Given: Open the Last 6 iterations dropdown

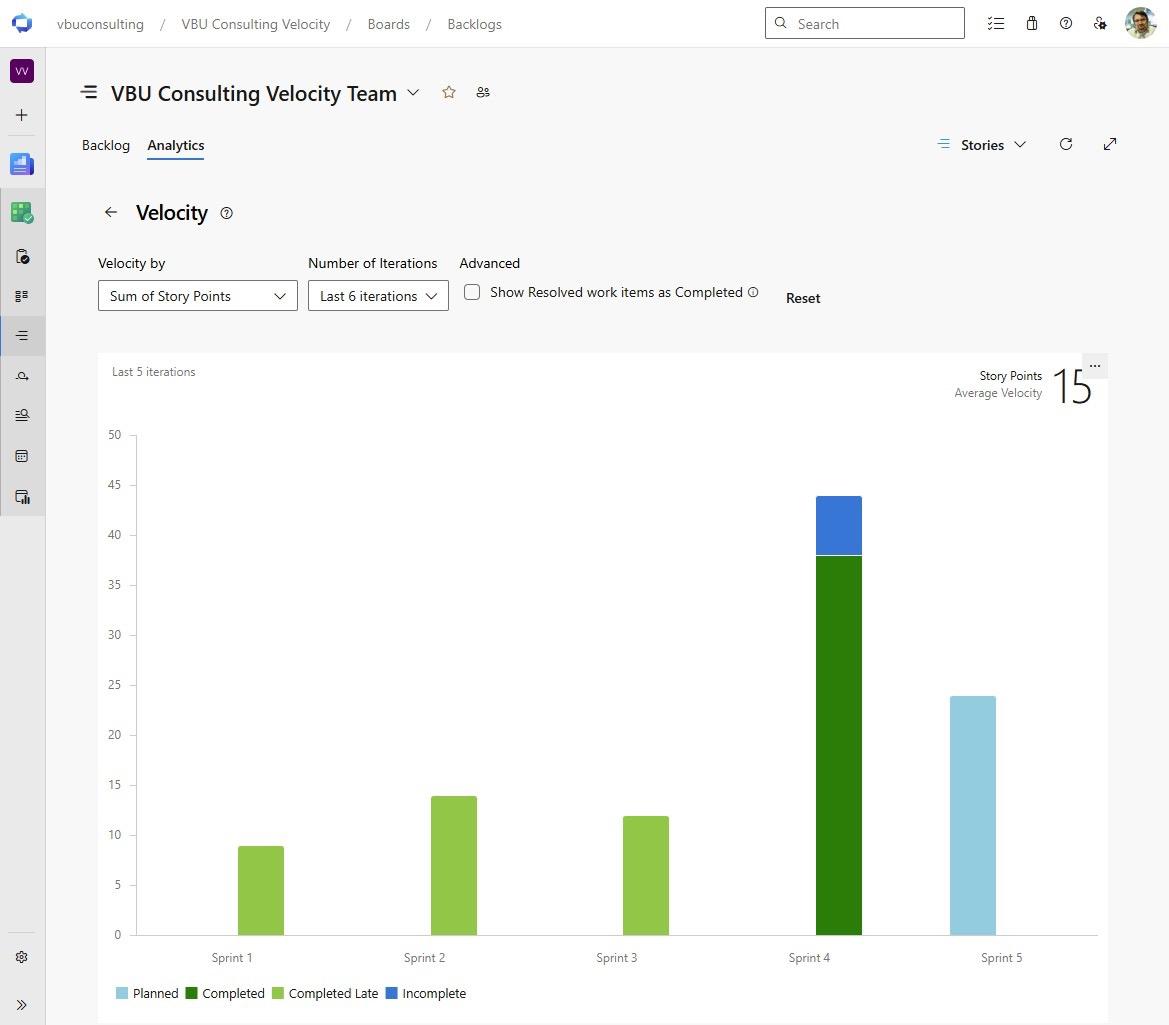Looking at the screenshot, I should tap(378, 296).
